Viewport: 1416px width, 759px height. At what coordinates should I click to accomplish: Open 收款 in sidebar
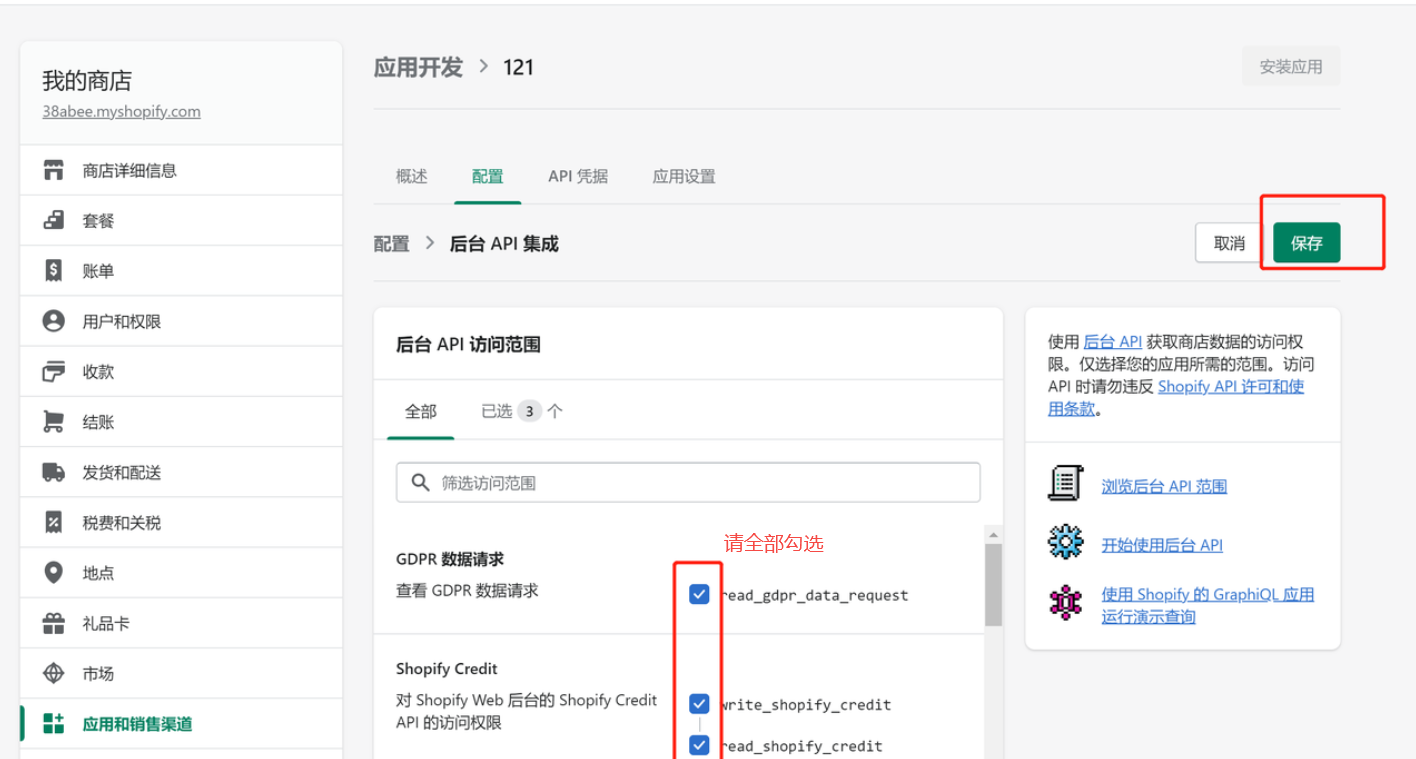click(x=181, y=371)
